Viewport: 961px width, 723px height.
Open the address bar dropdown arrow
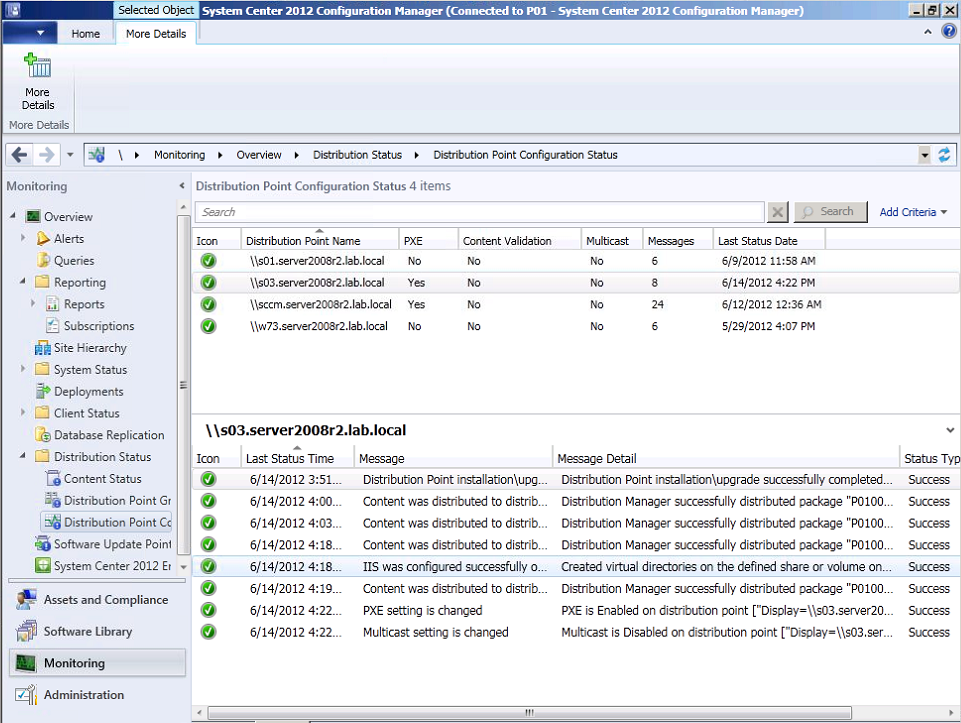[925, 155]
